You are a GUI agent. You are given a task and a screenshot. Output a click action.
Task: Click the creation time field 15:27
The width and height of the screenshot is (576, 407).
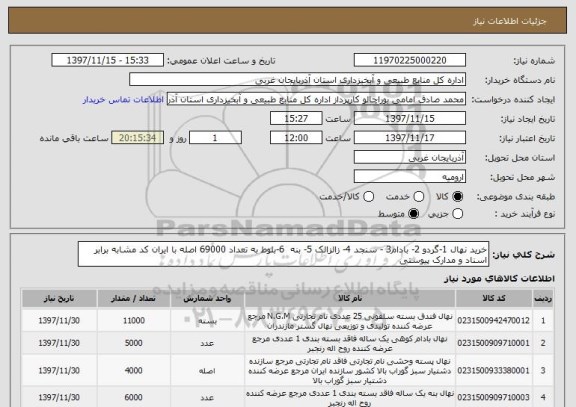point(296,118)
